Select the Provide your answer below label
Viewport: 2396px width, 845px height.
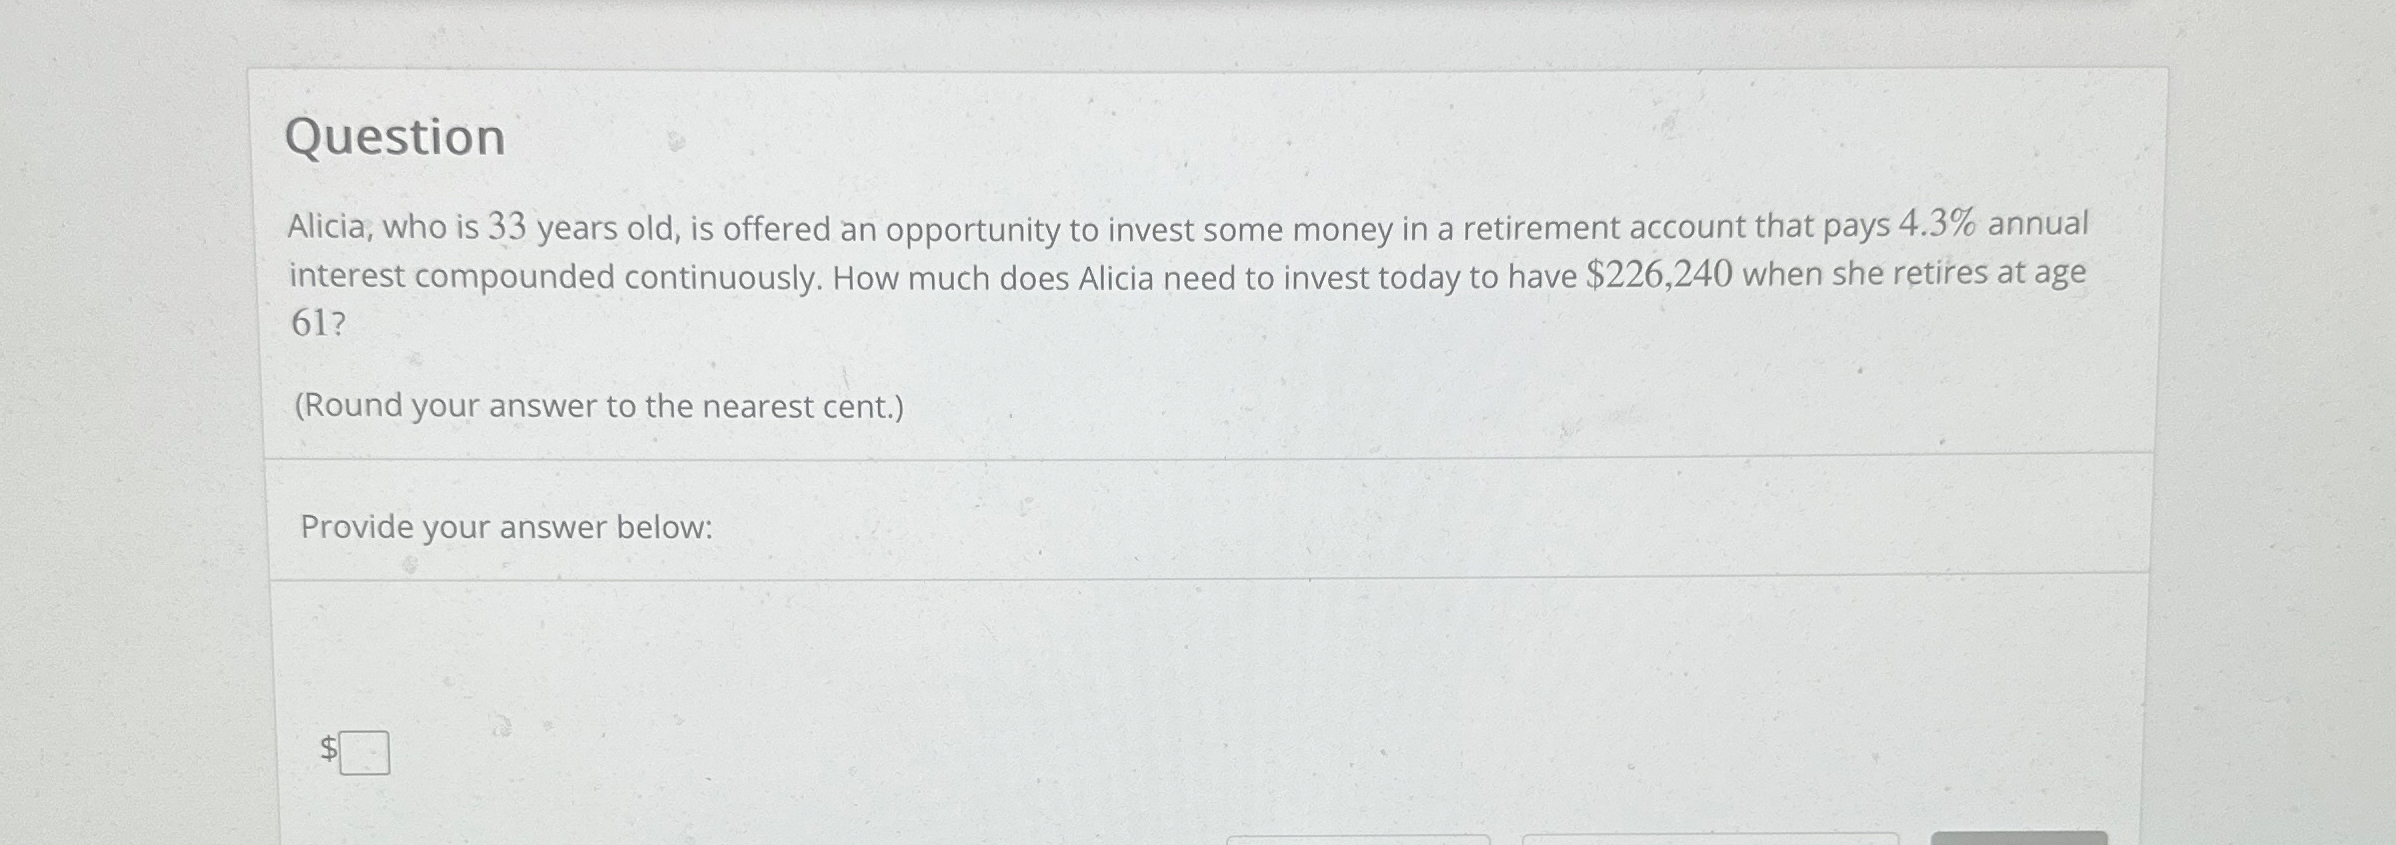tap(506, 527)
